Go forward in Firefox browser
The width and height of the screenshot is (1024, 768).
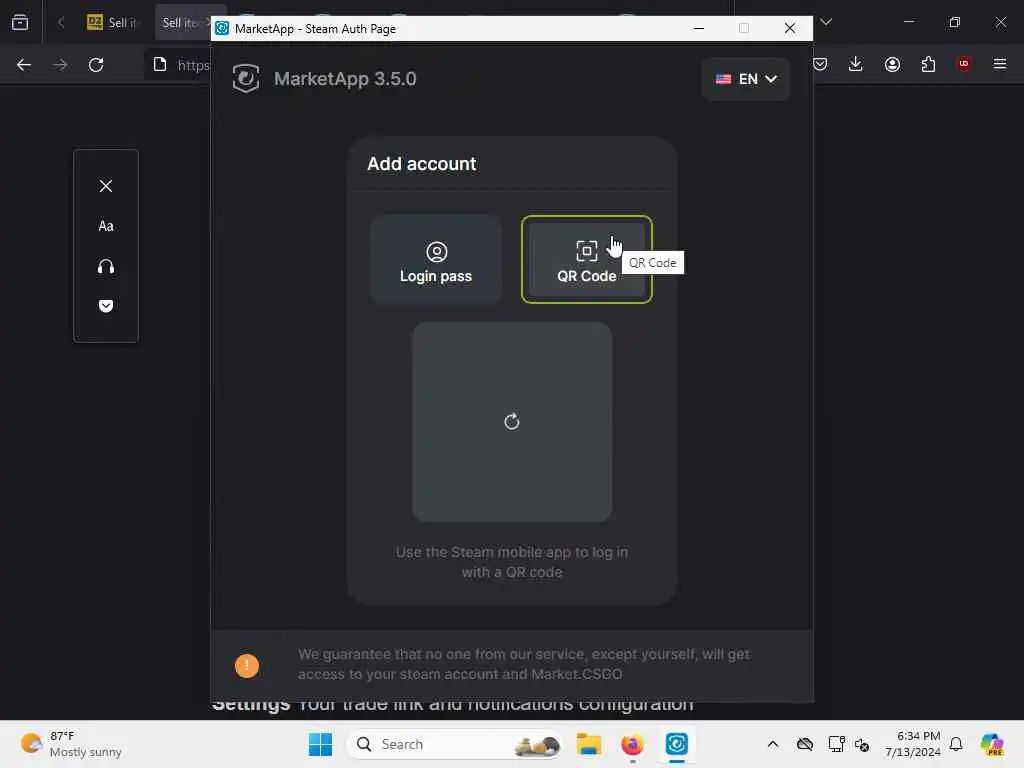(x=60, y=65)
